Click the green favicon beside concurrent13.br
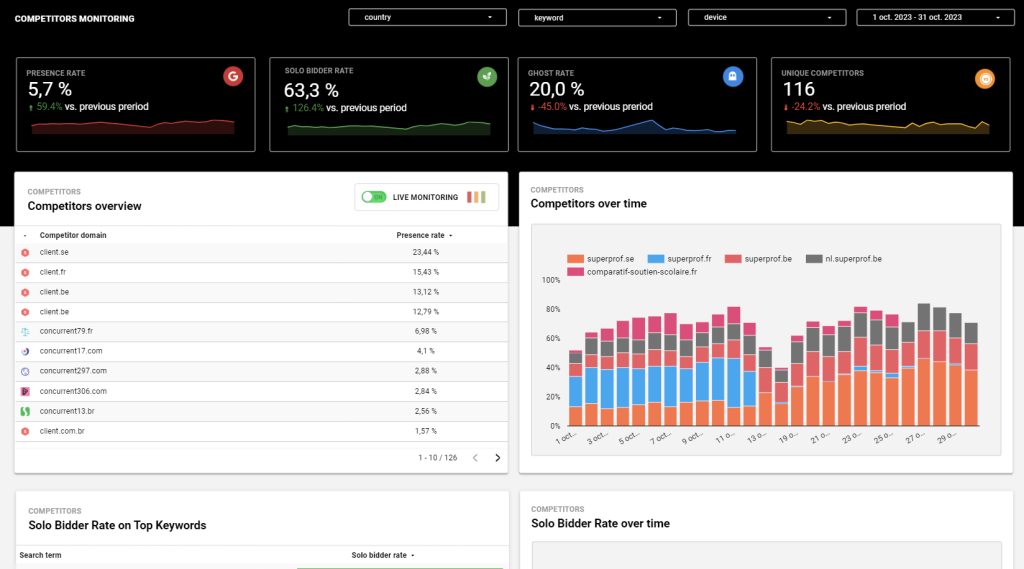Image resolution: width=1024 pixels, height=569 pixels. click(x=25, y=411)
